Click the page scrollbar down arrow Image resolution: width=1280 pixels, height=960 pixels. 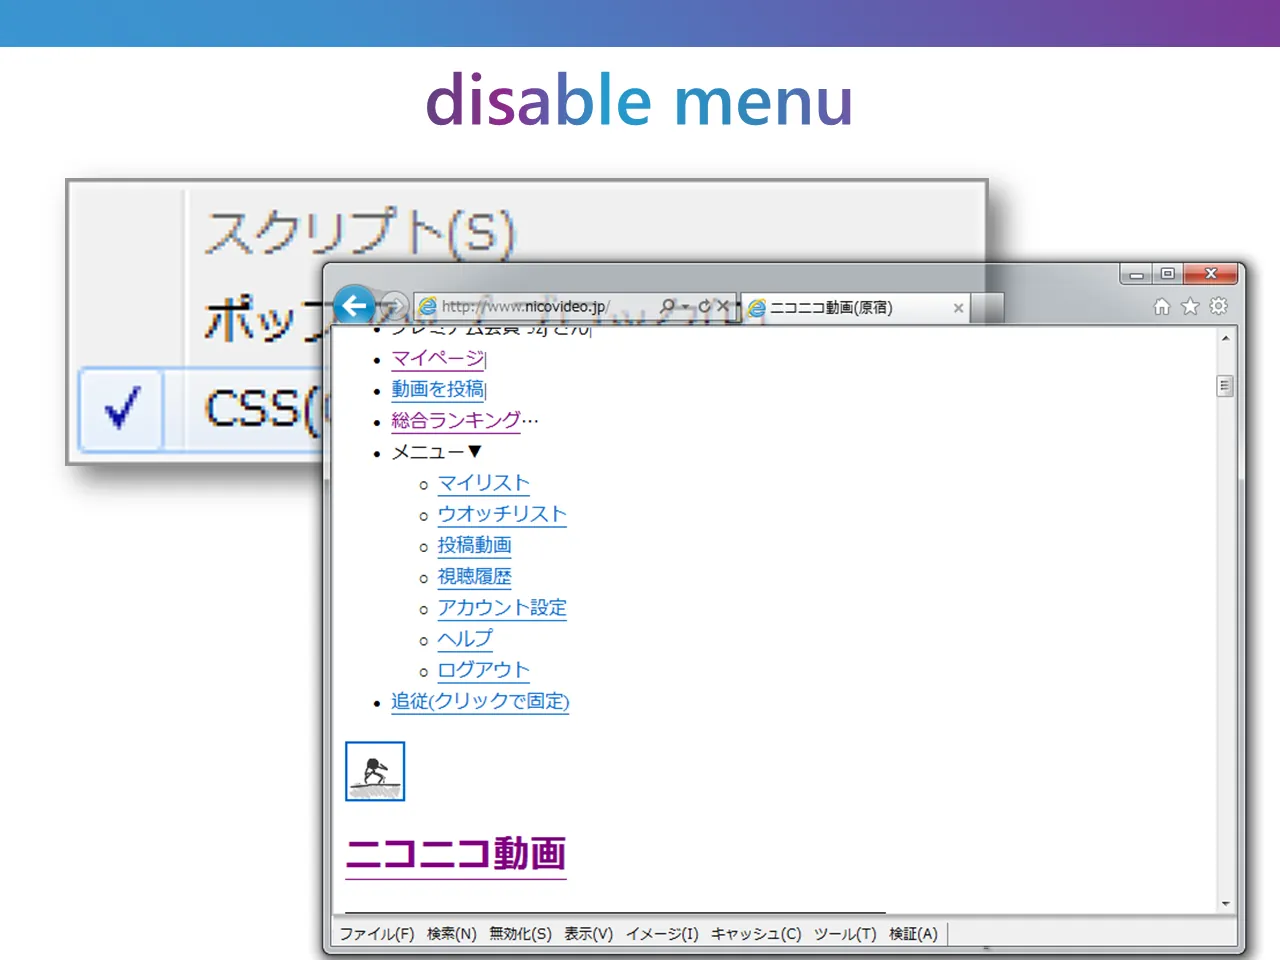click(x=1225, y=904)
